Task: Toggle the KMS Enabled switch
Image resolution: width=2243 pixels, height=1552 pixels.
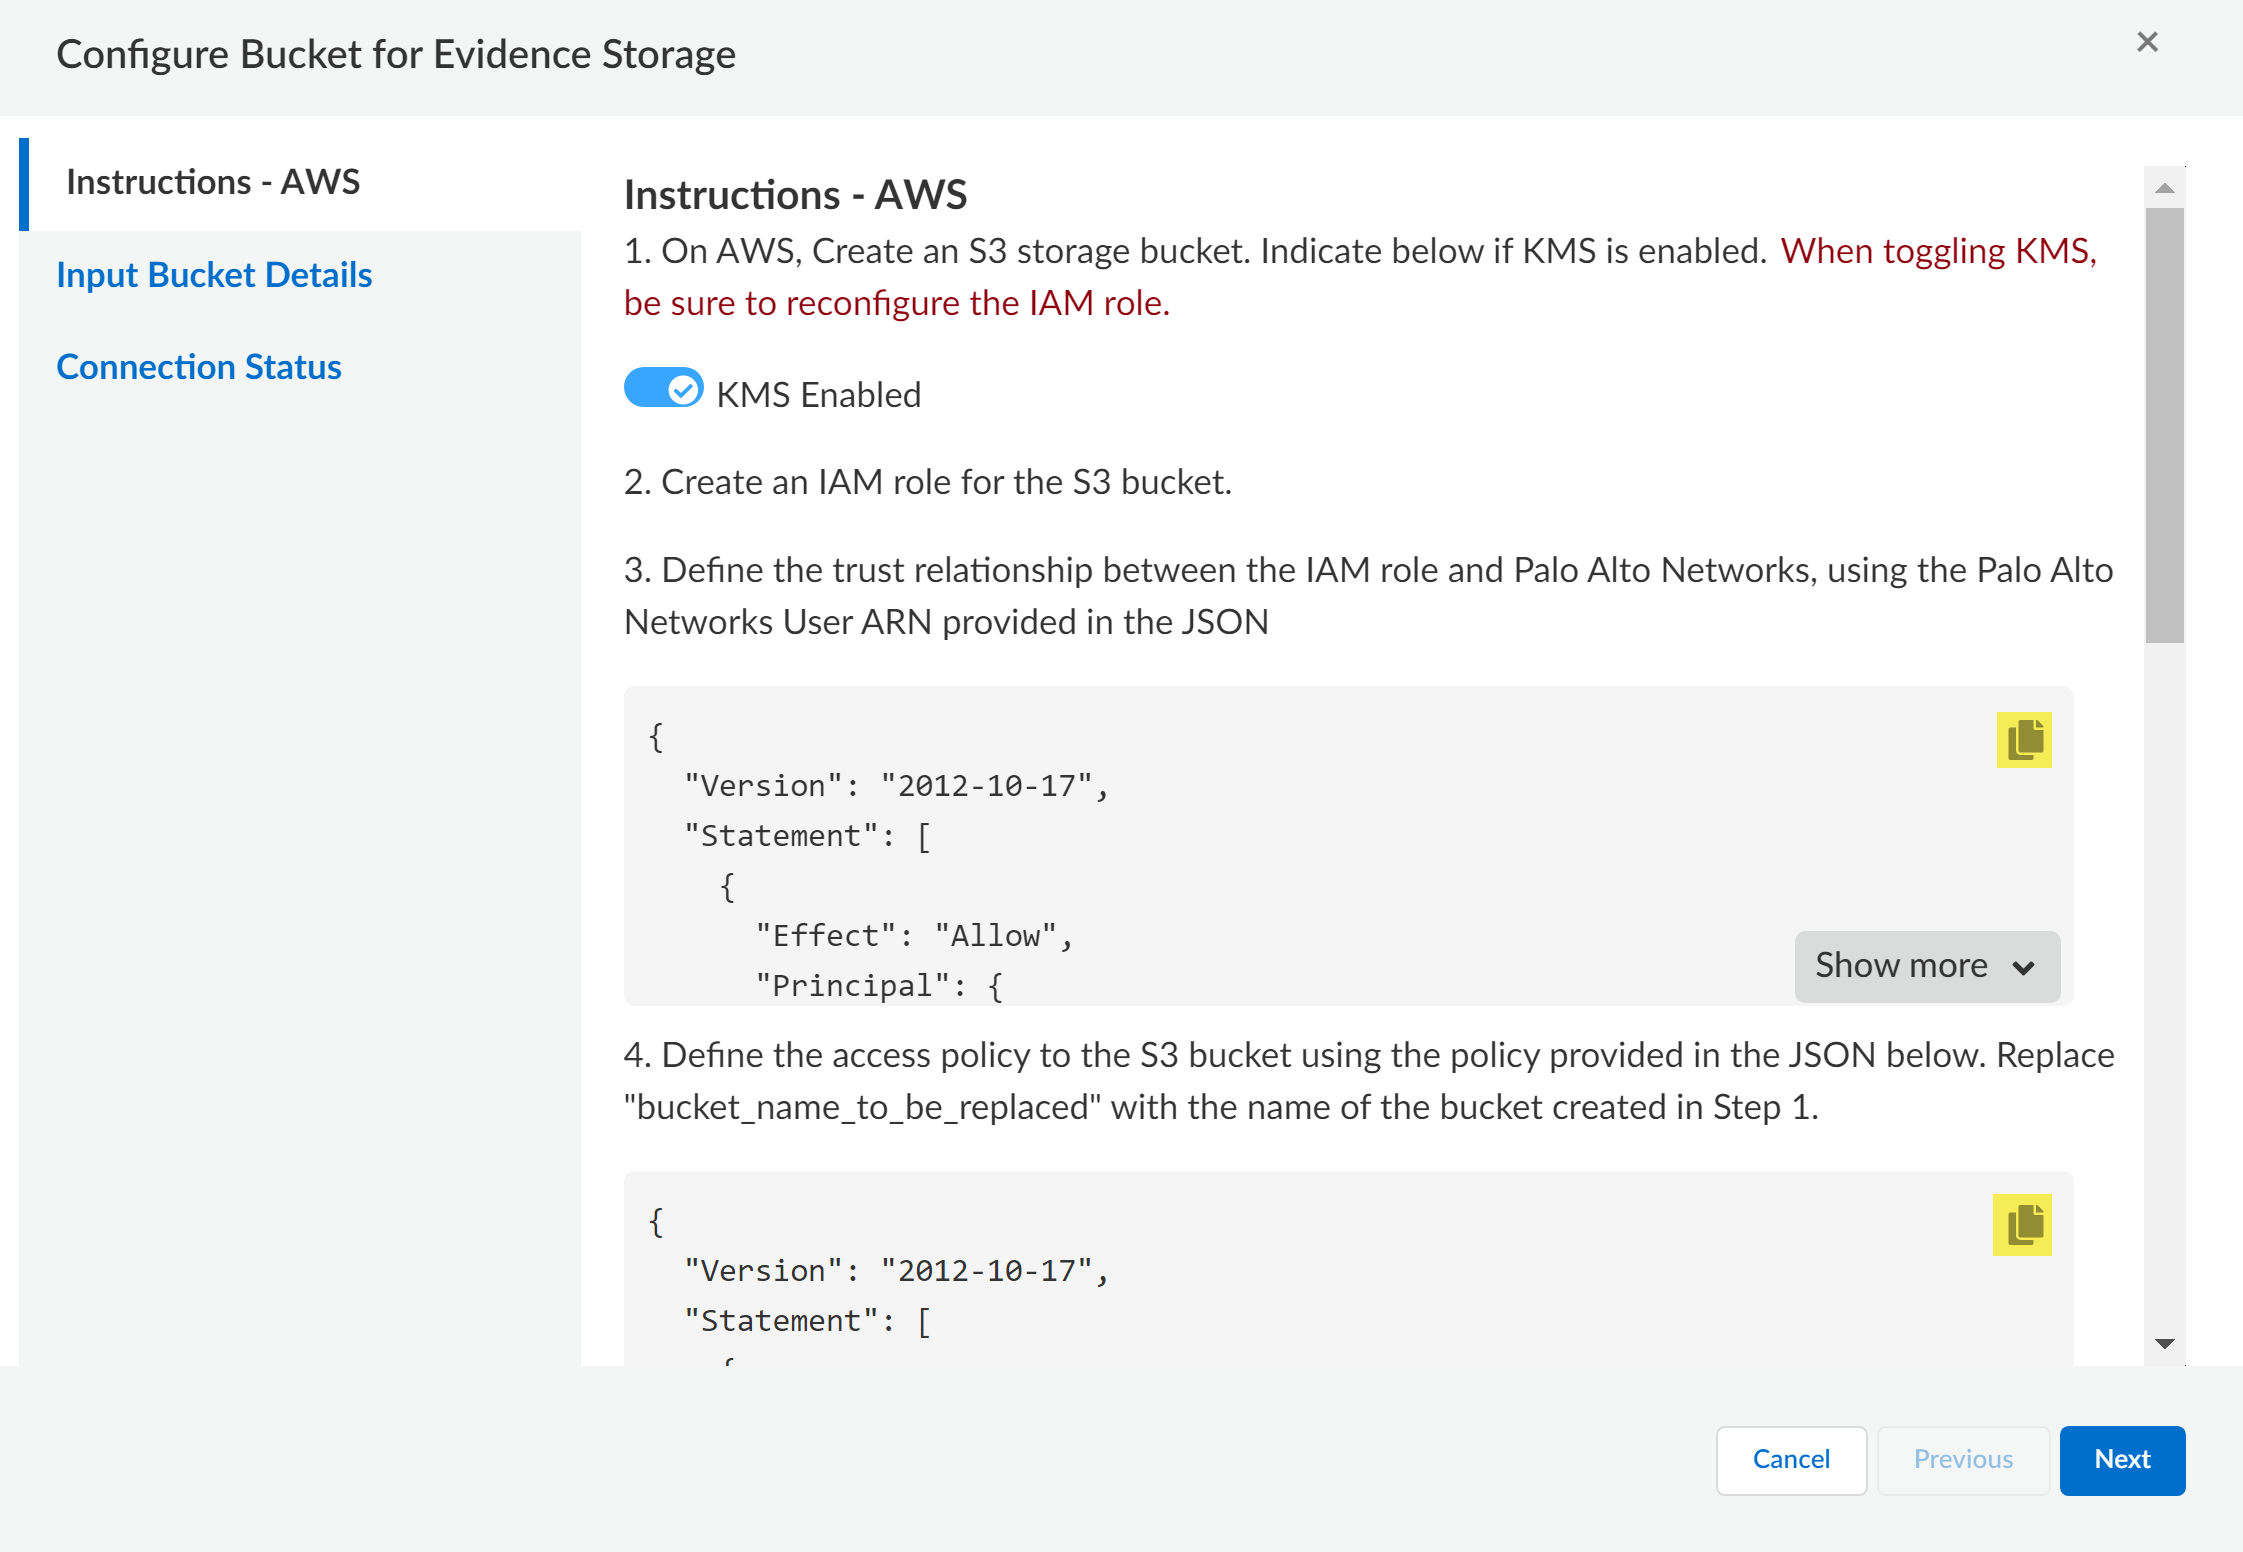Action: [x=663, y=388]
